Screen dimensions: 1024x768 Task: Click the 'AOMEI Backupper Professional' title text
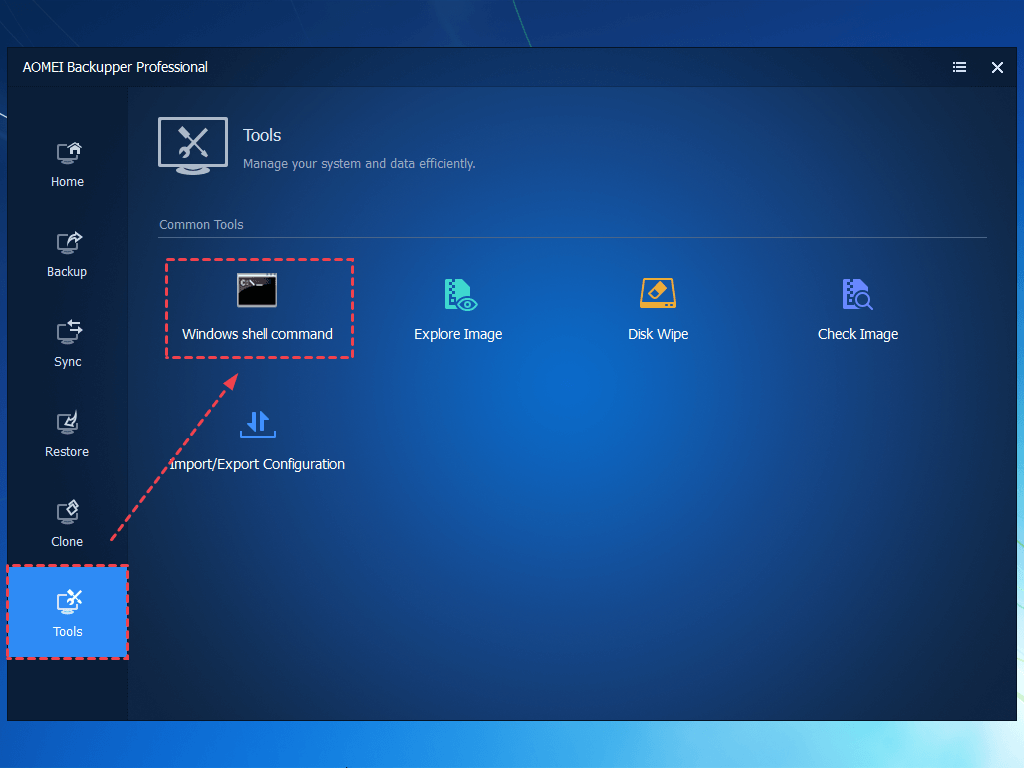(x=115, y=67)
